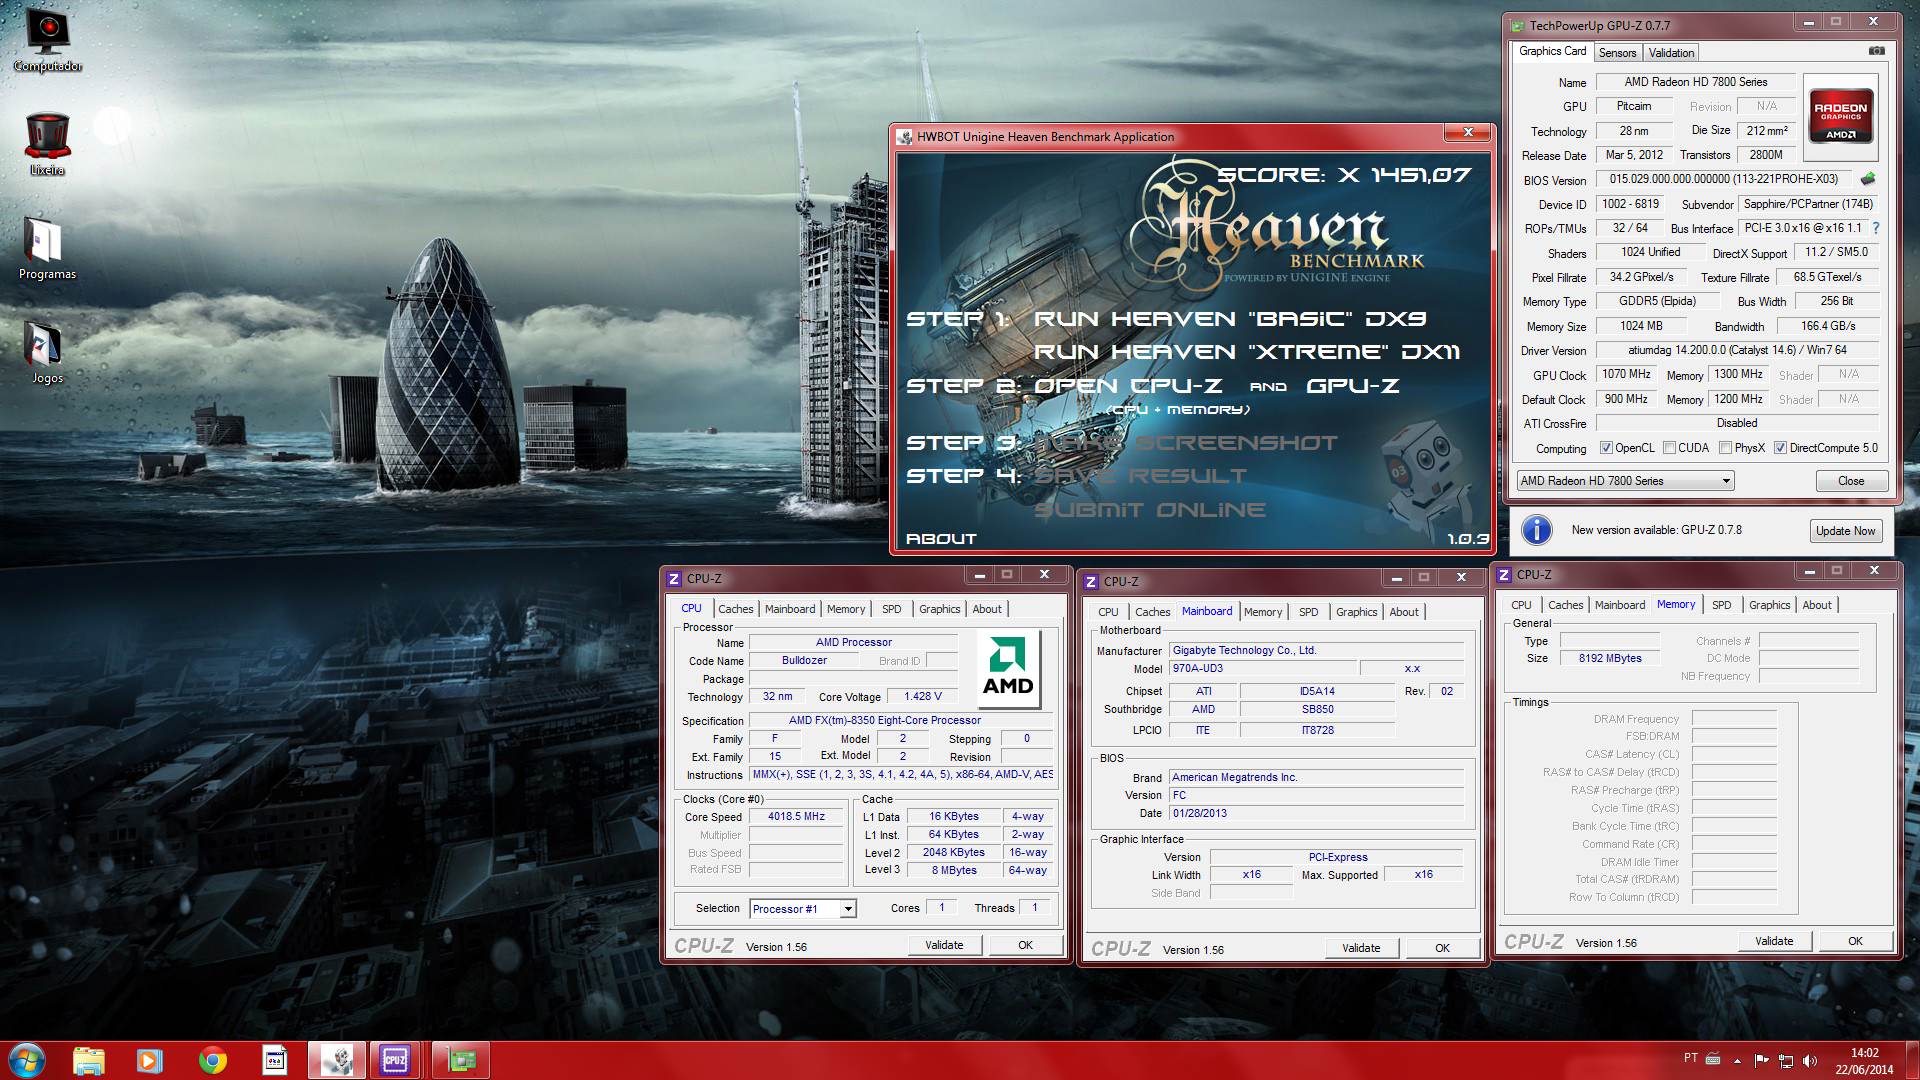This screenshot has height=1080, width=1920.
Task: Open the Computador desktop icon
Action: pyautogui.click(x=47, y=41)
